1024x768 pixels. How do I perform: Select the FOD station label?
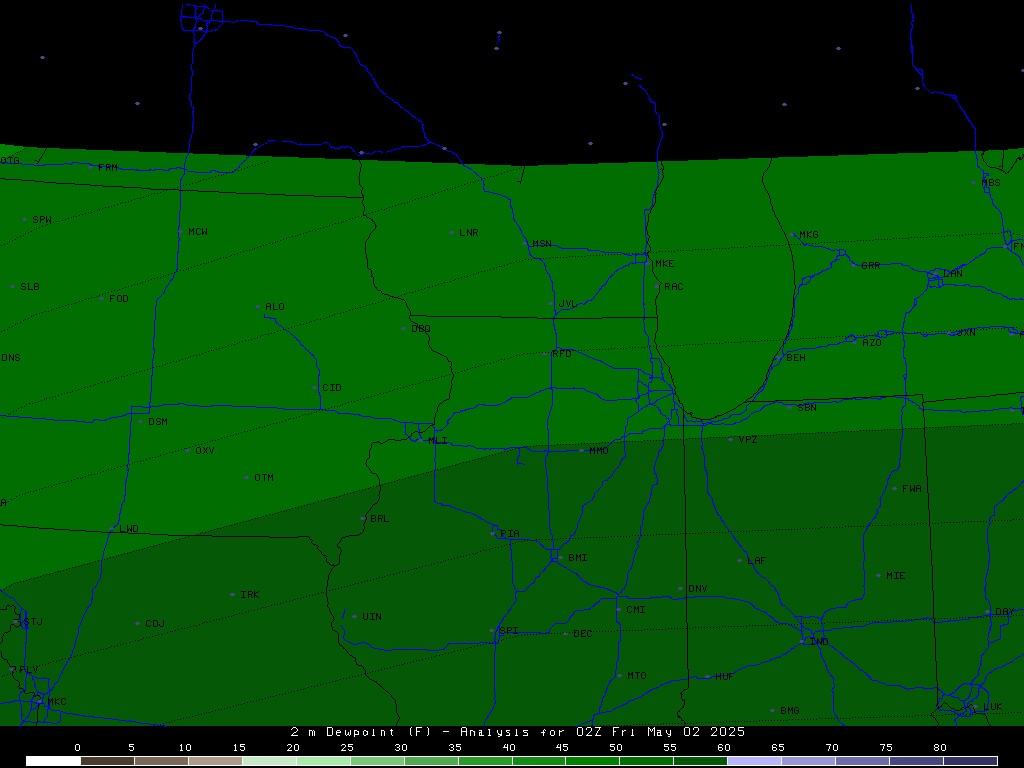pos(119,299)
